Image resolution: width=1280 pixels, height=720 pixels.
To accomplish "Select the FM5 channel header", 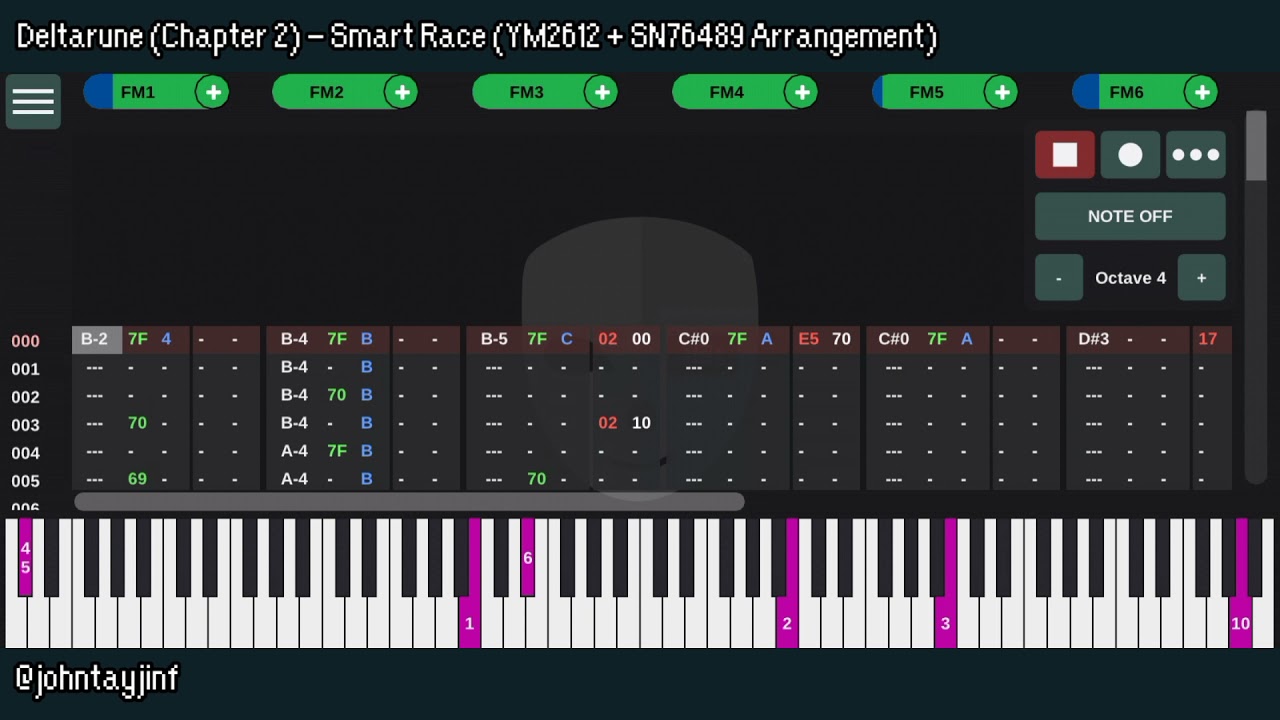I will 928,92.
